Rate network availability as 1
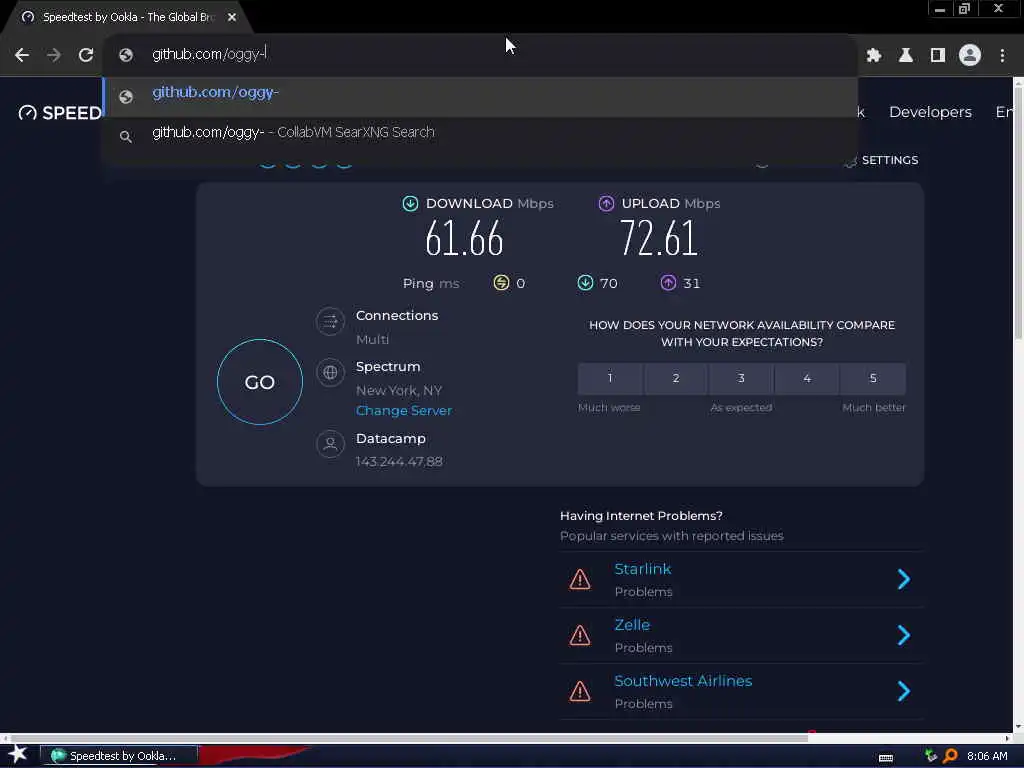 pos(610,378)
